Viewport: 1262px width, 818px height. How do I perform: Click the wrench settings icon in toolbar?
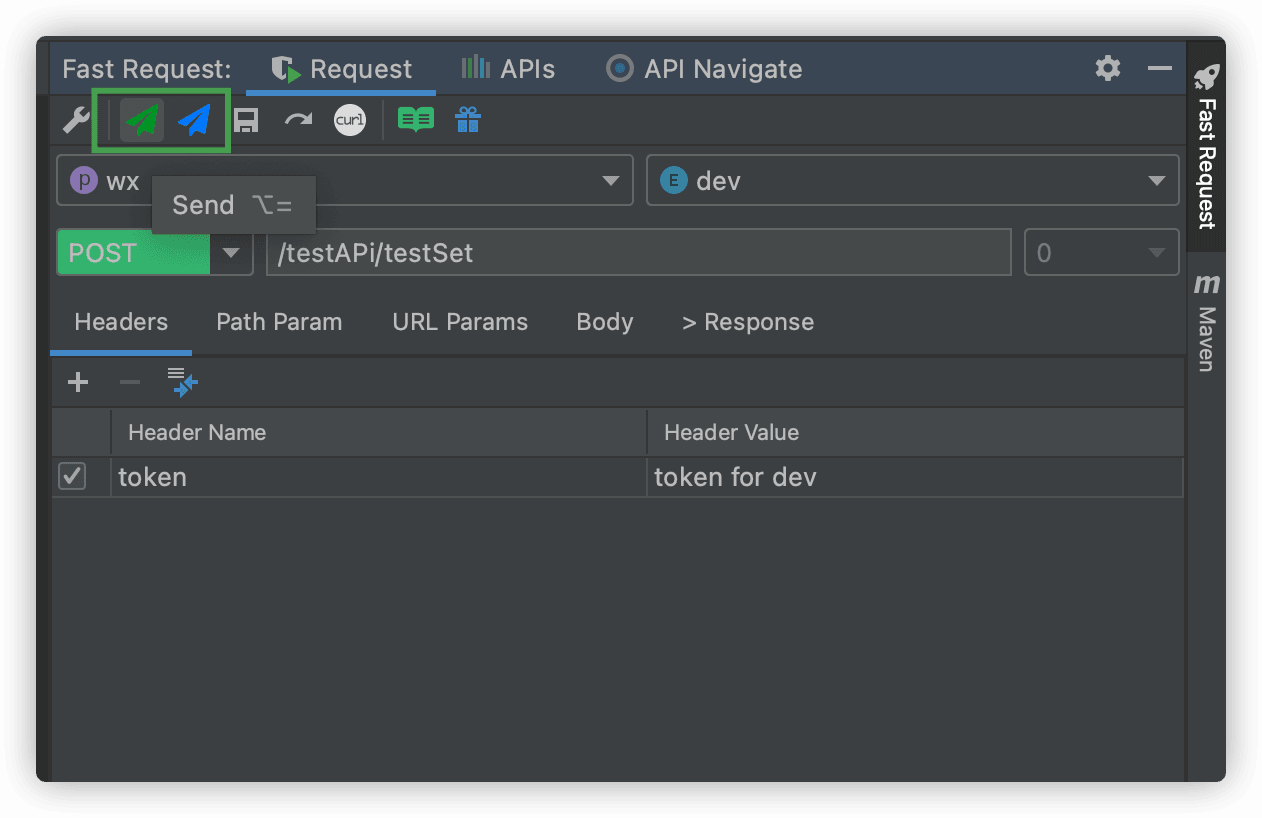[x=76, y=121]
